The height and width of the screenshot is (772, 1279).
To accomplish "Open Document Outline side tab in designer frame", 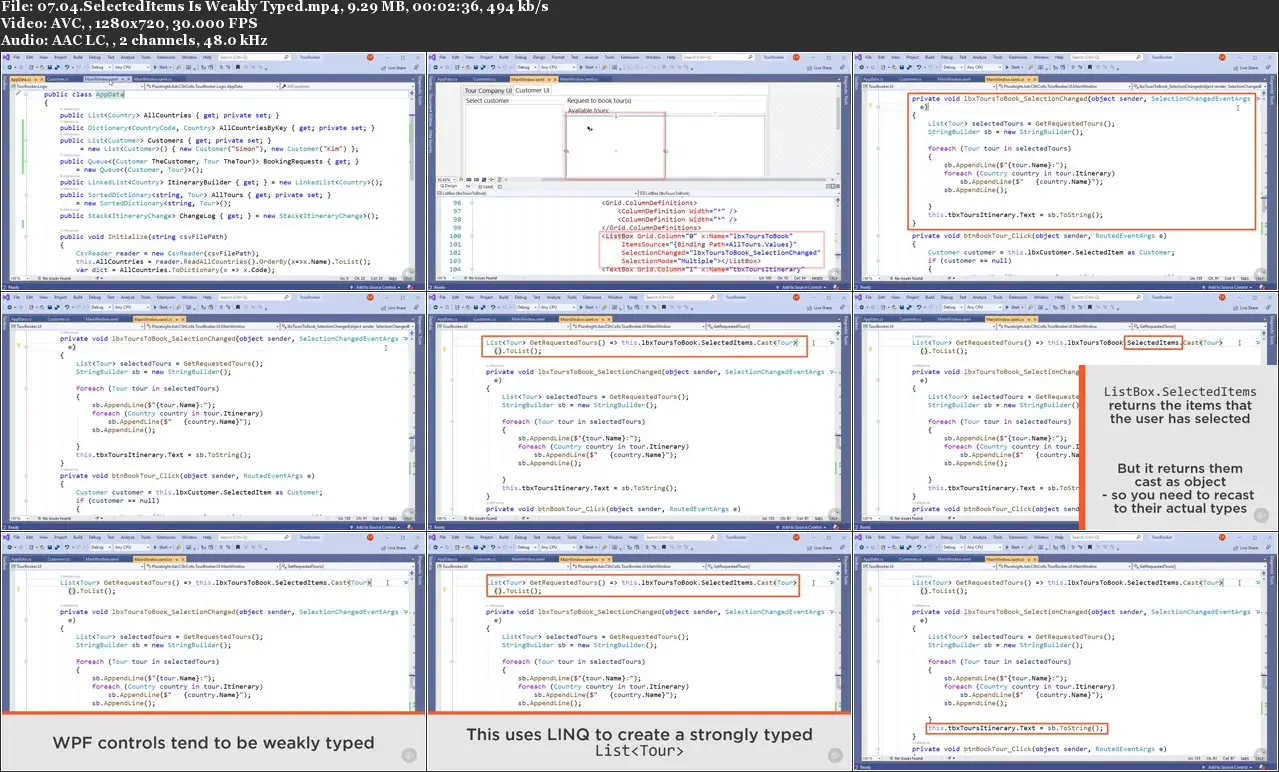I will (x=431, y=109).
